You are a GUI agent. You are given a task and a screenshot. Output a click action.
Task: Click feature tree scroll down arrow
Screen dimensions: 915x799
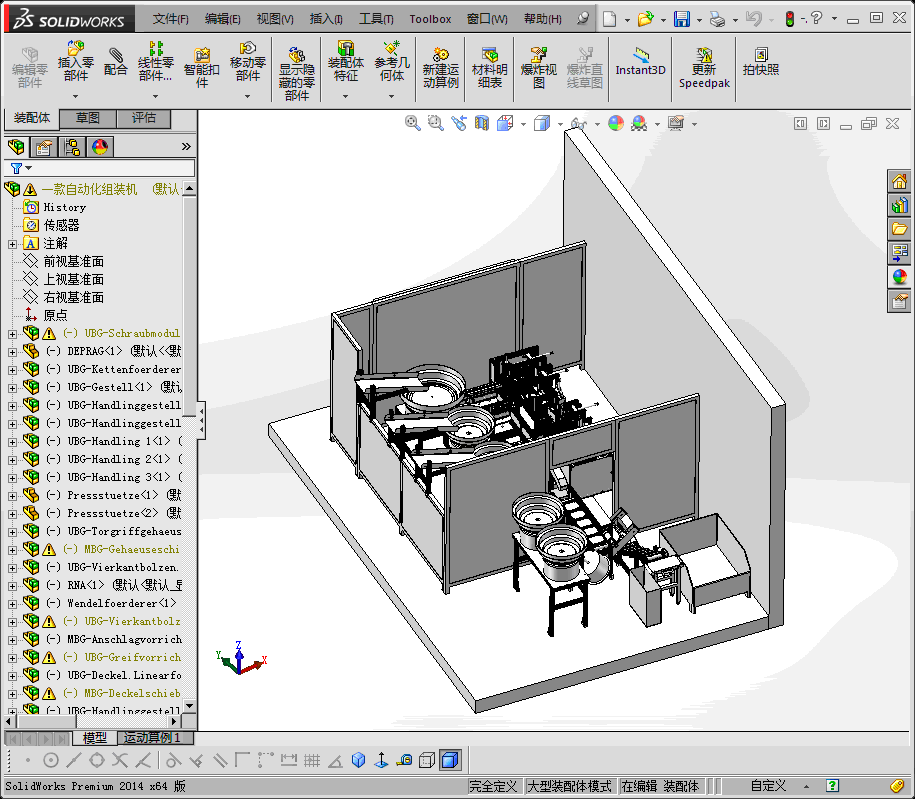pyautogui.click(x=189, y=706)
